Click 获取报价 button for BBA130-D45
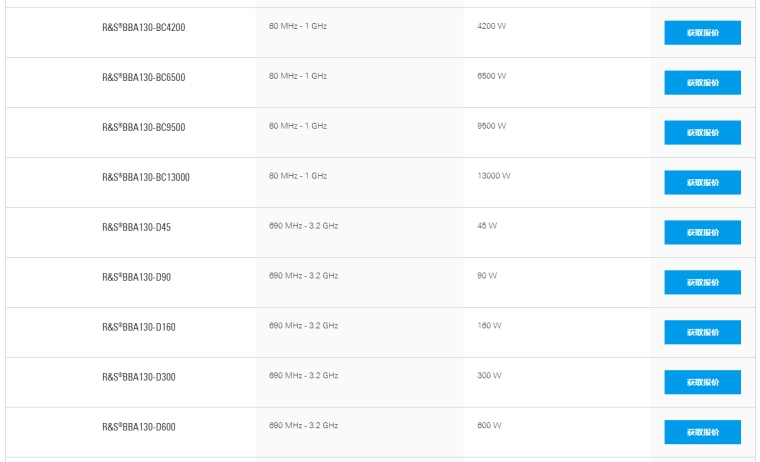The width and height of the screenshot is (760, 462). click(702, 233)
